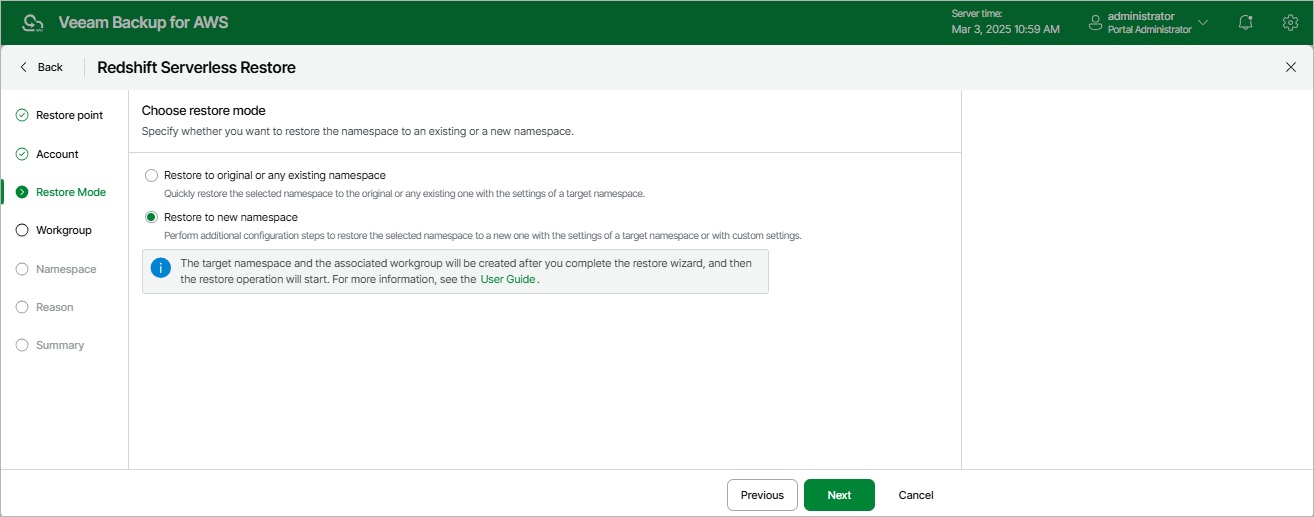Expand the administrator account dropdown
The width and height of the screenshot is (1314, 517).
tap(1203, 22)
